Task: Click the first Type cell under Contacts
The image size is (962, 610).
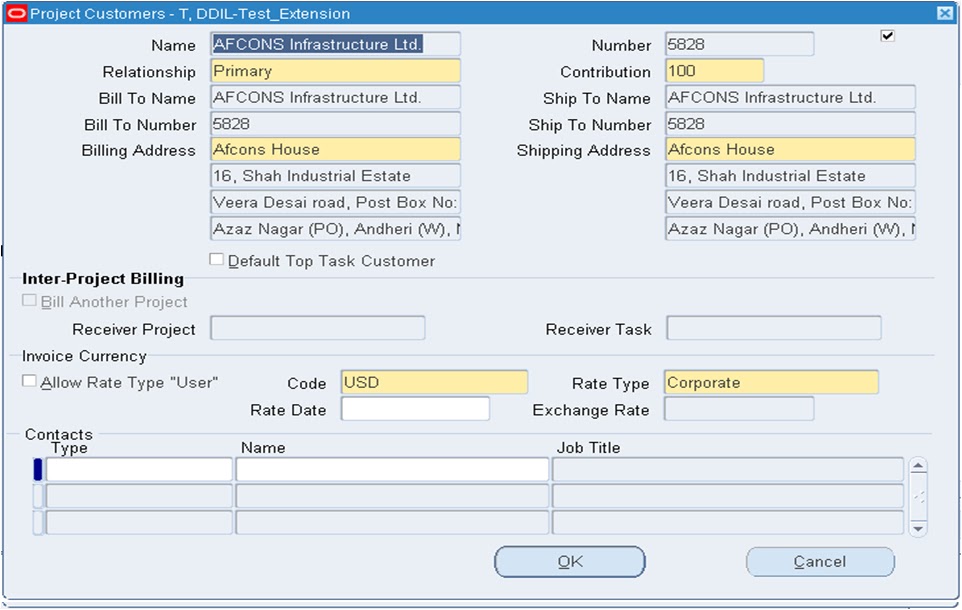Action: 137,468
